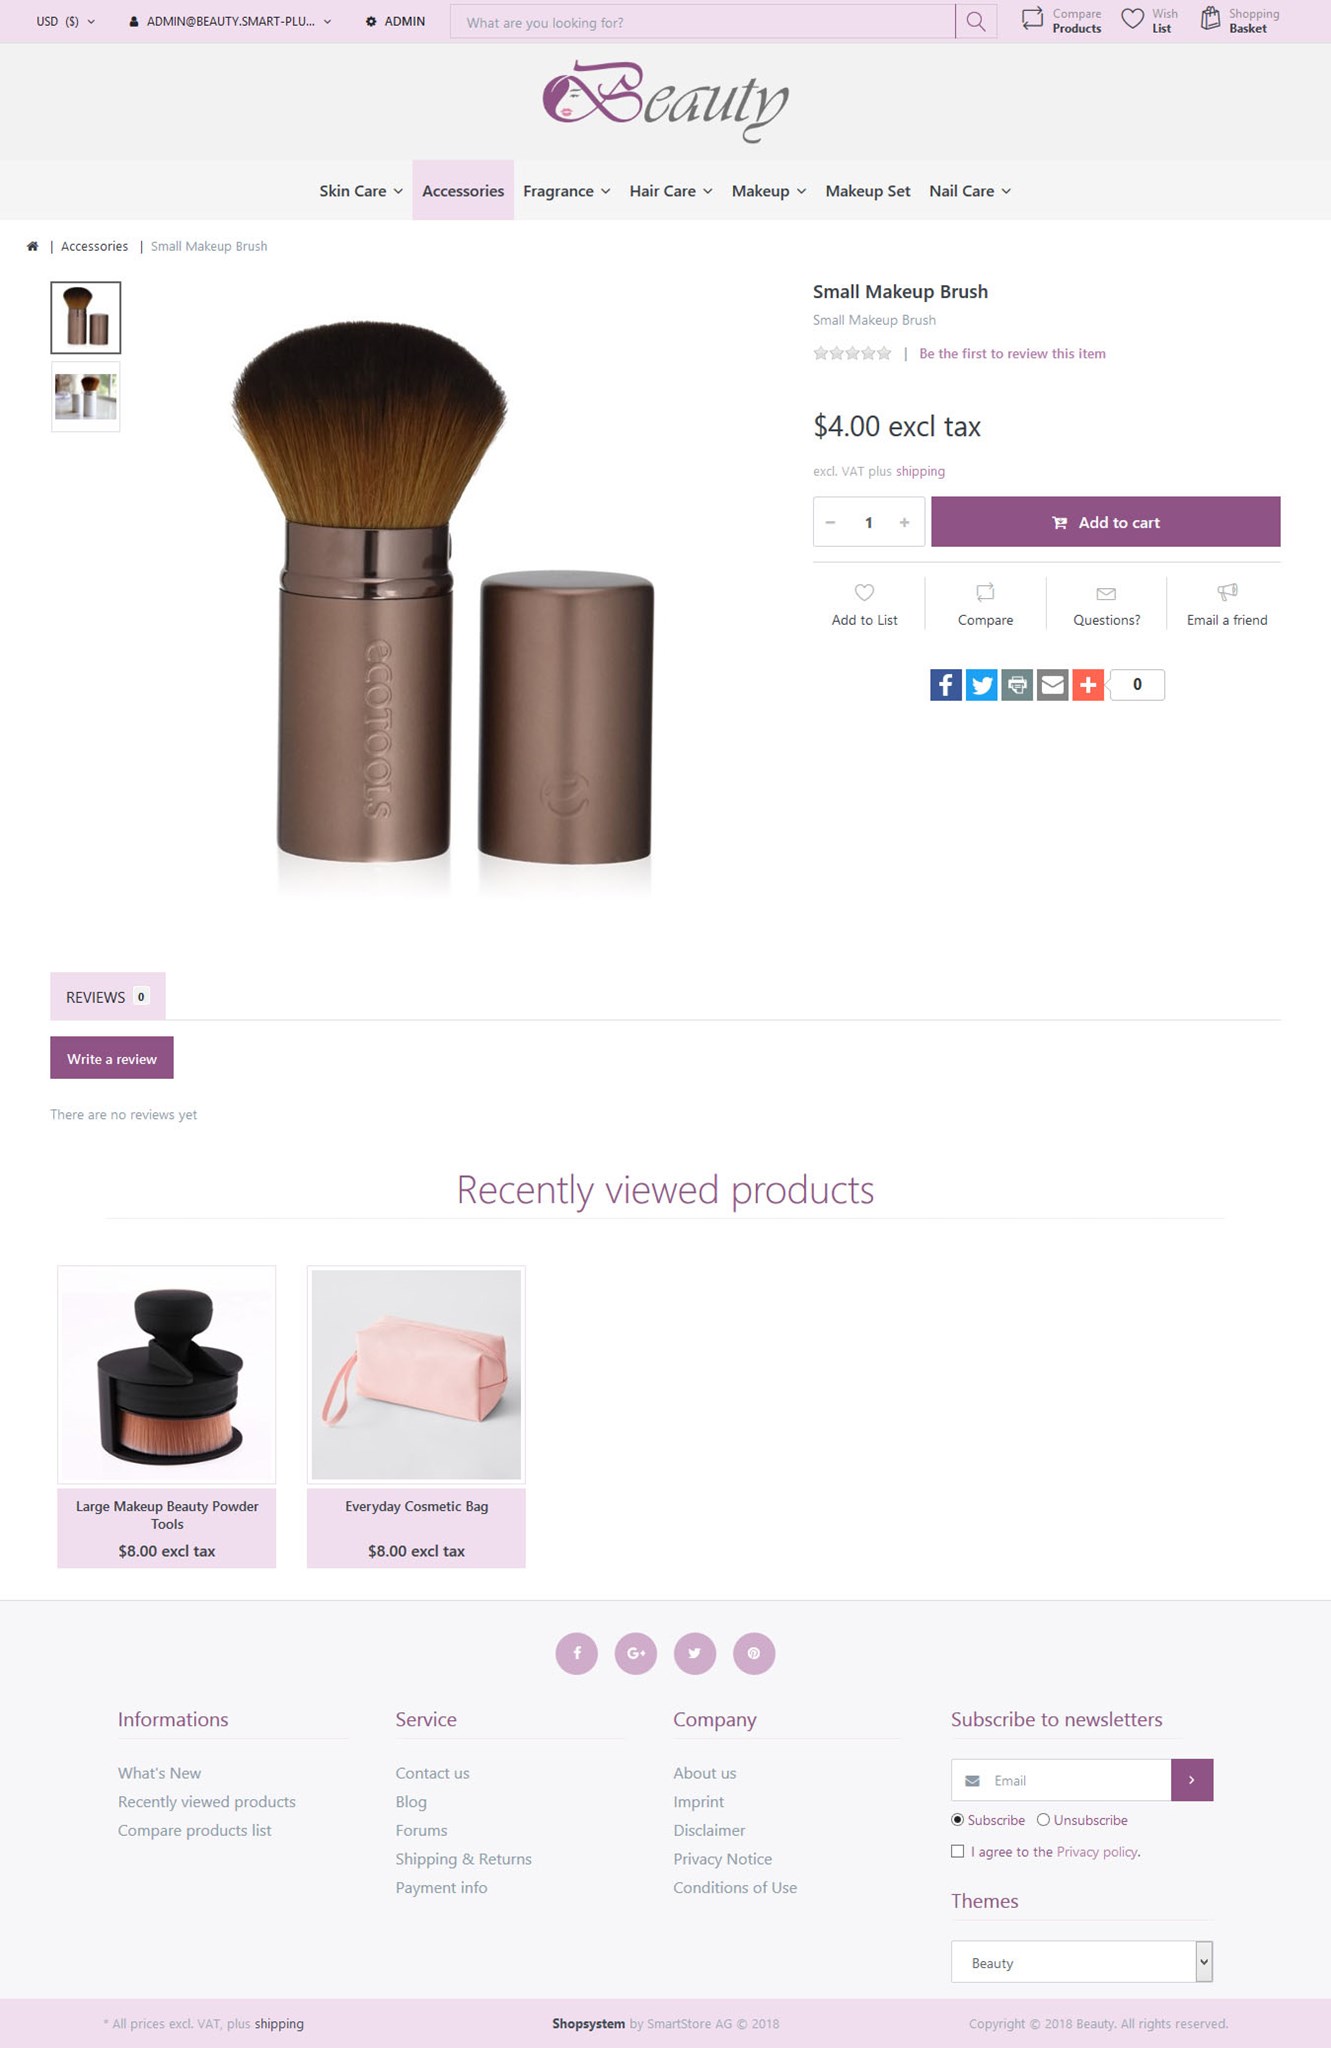Open the Wish List heart icon
Image resolution: width=1331 pixels, height=2048 pixels.
click(x=1132, y=19)
